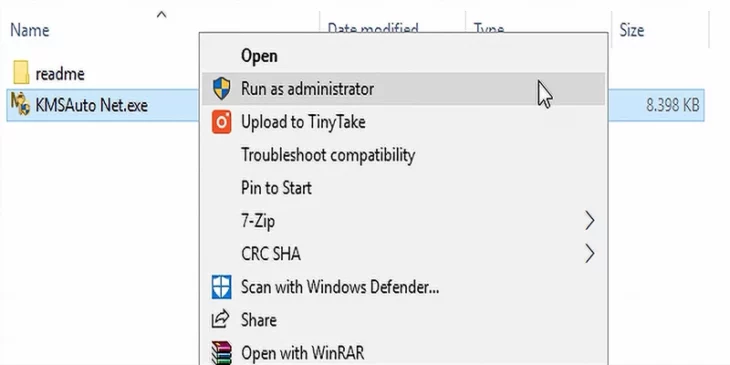Image resolution: width=730 pixels, height=365 pixels.
Task: Open the 7-Zip submenu entry
Action: coord(404,221)
